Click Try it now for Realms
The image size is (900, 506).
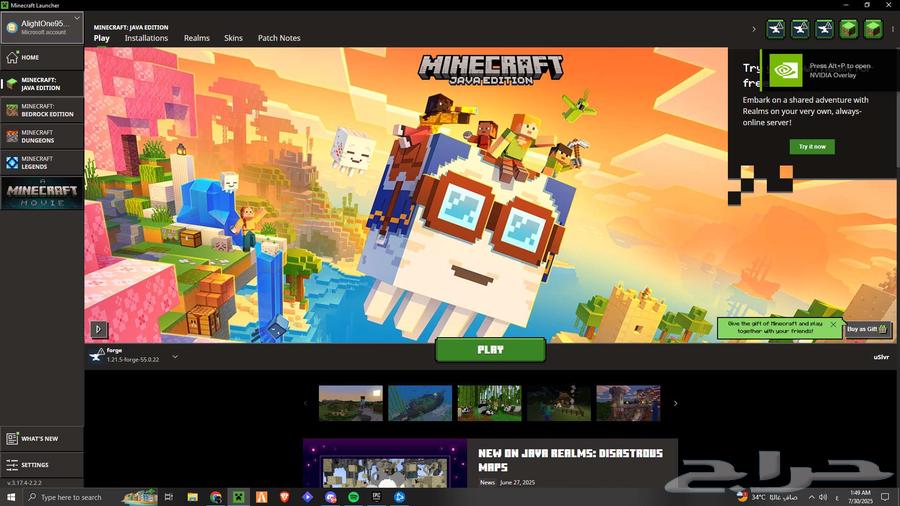coord(812,147)
